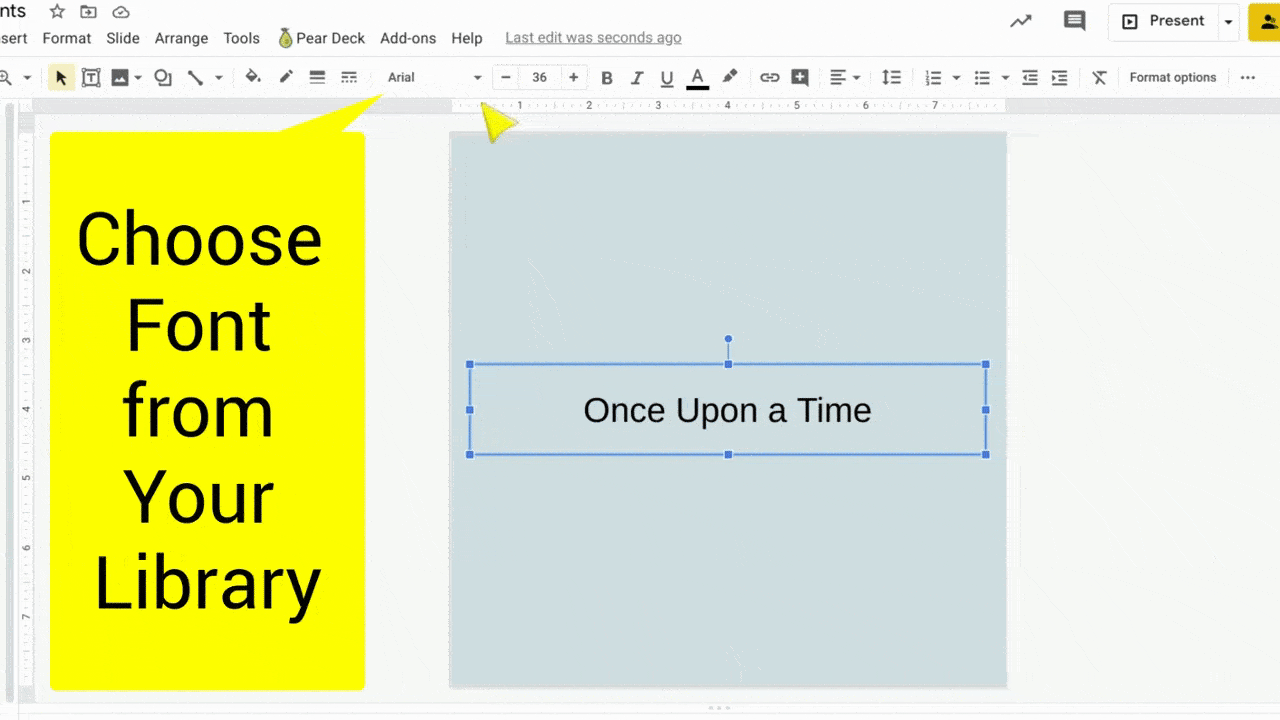This screenshot has width=1280, height=720.
Task: Open the highlight color tool
Action: (730, 77)
